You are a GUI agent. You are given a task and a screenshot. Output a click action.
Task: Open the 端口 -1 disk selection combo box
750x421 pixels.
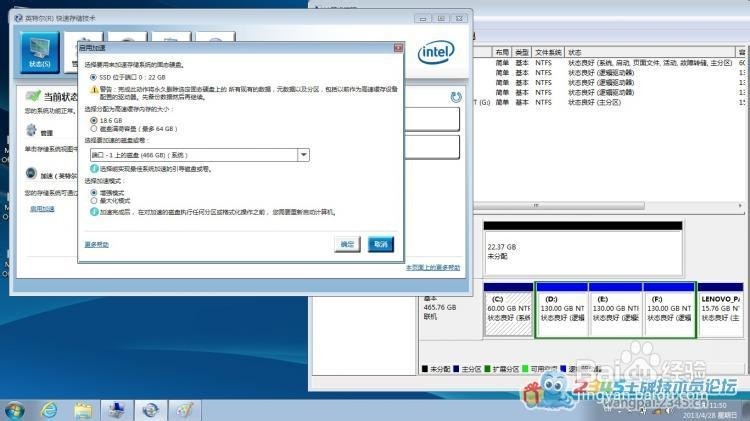click(x=199, y=155)
